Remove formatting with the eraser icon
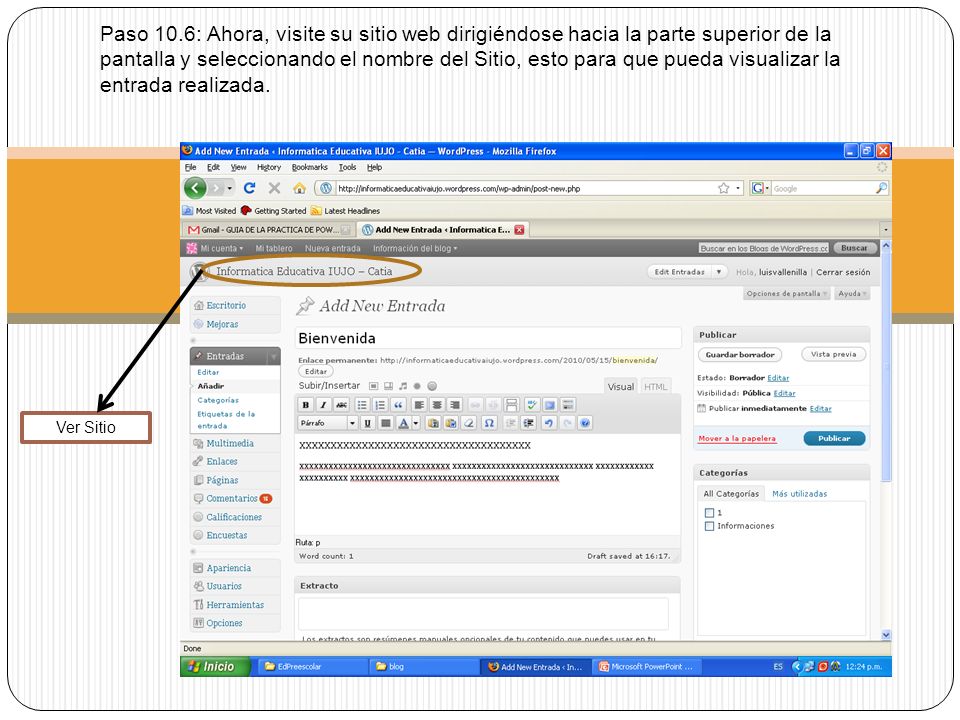This screenshot has height=720, width=960. tap(468, 423)
